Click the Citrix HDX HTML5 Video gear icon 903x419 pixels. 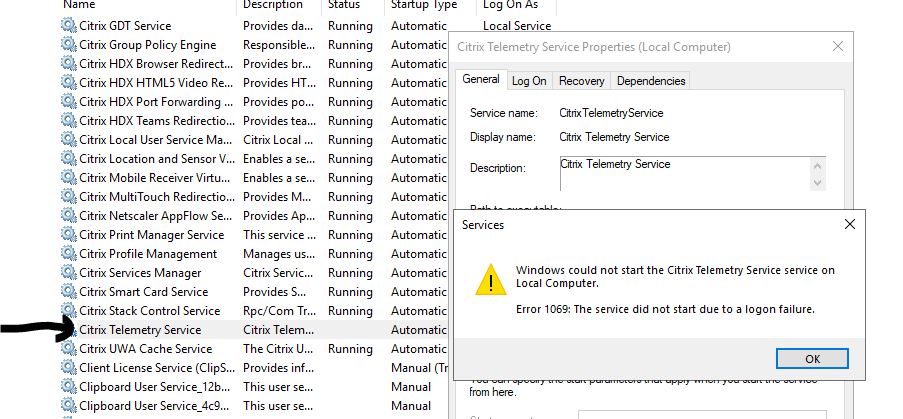[69, 83]
